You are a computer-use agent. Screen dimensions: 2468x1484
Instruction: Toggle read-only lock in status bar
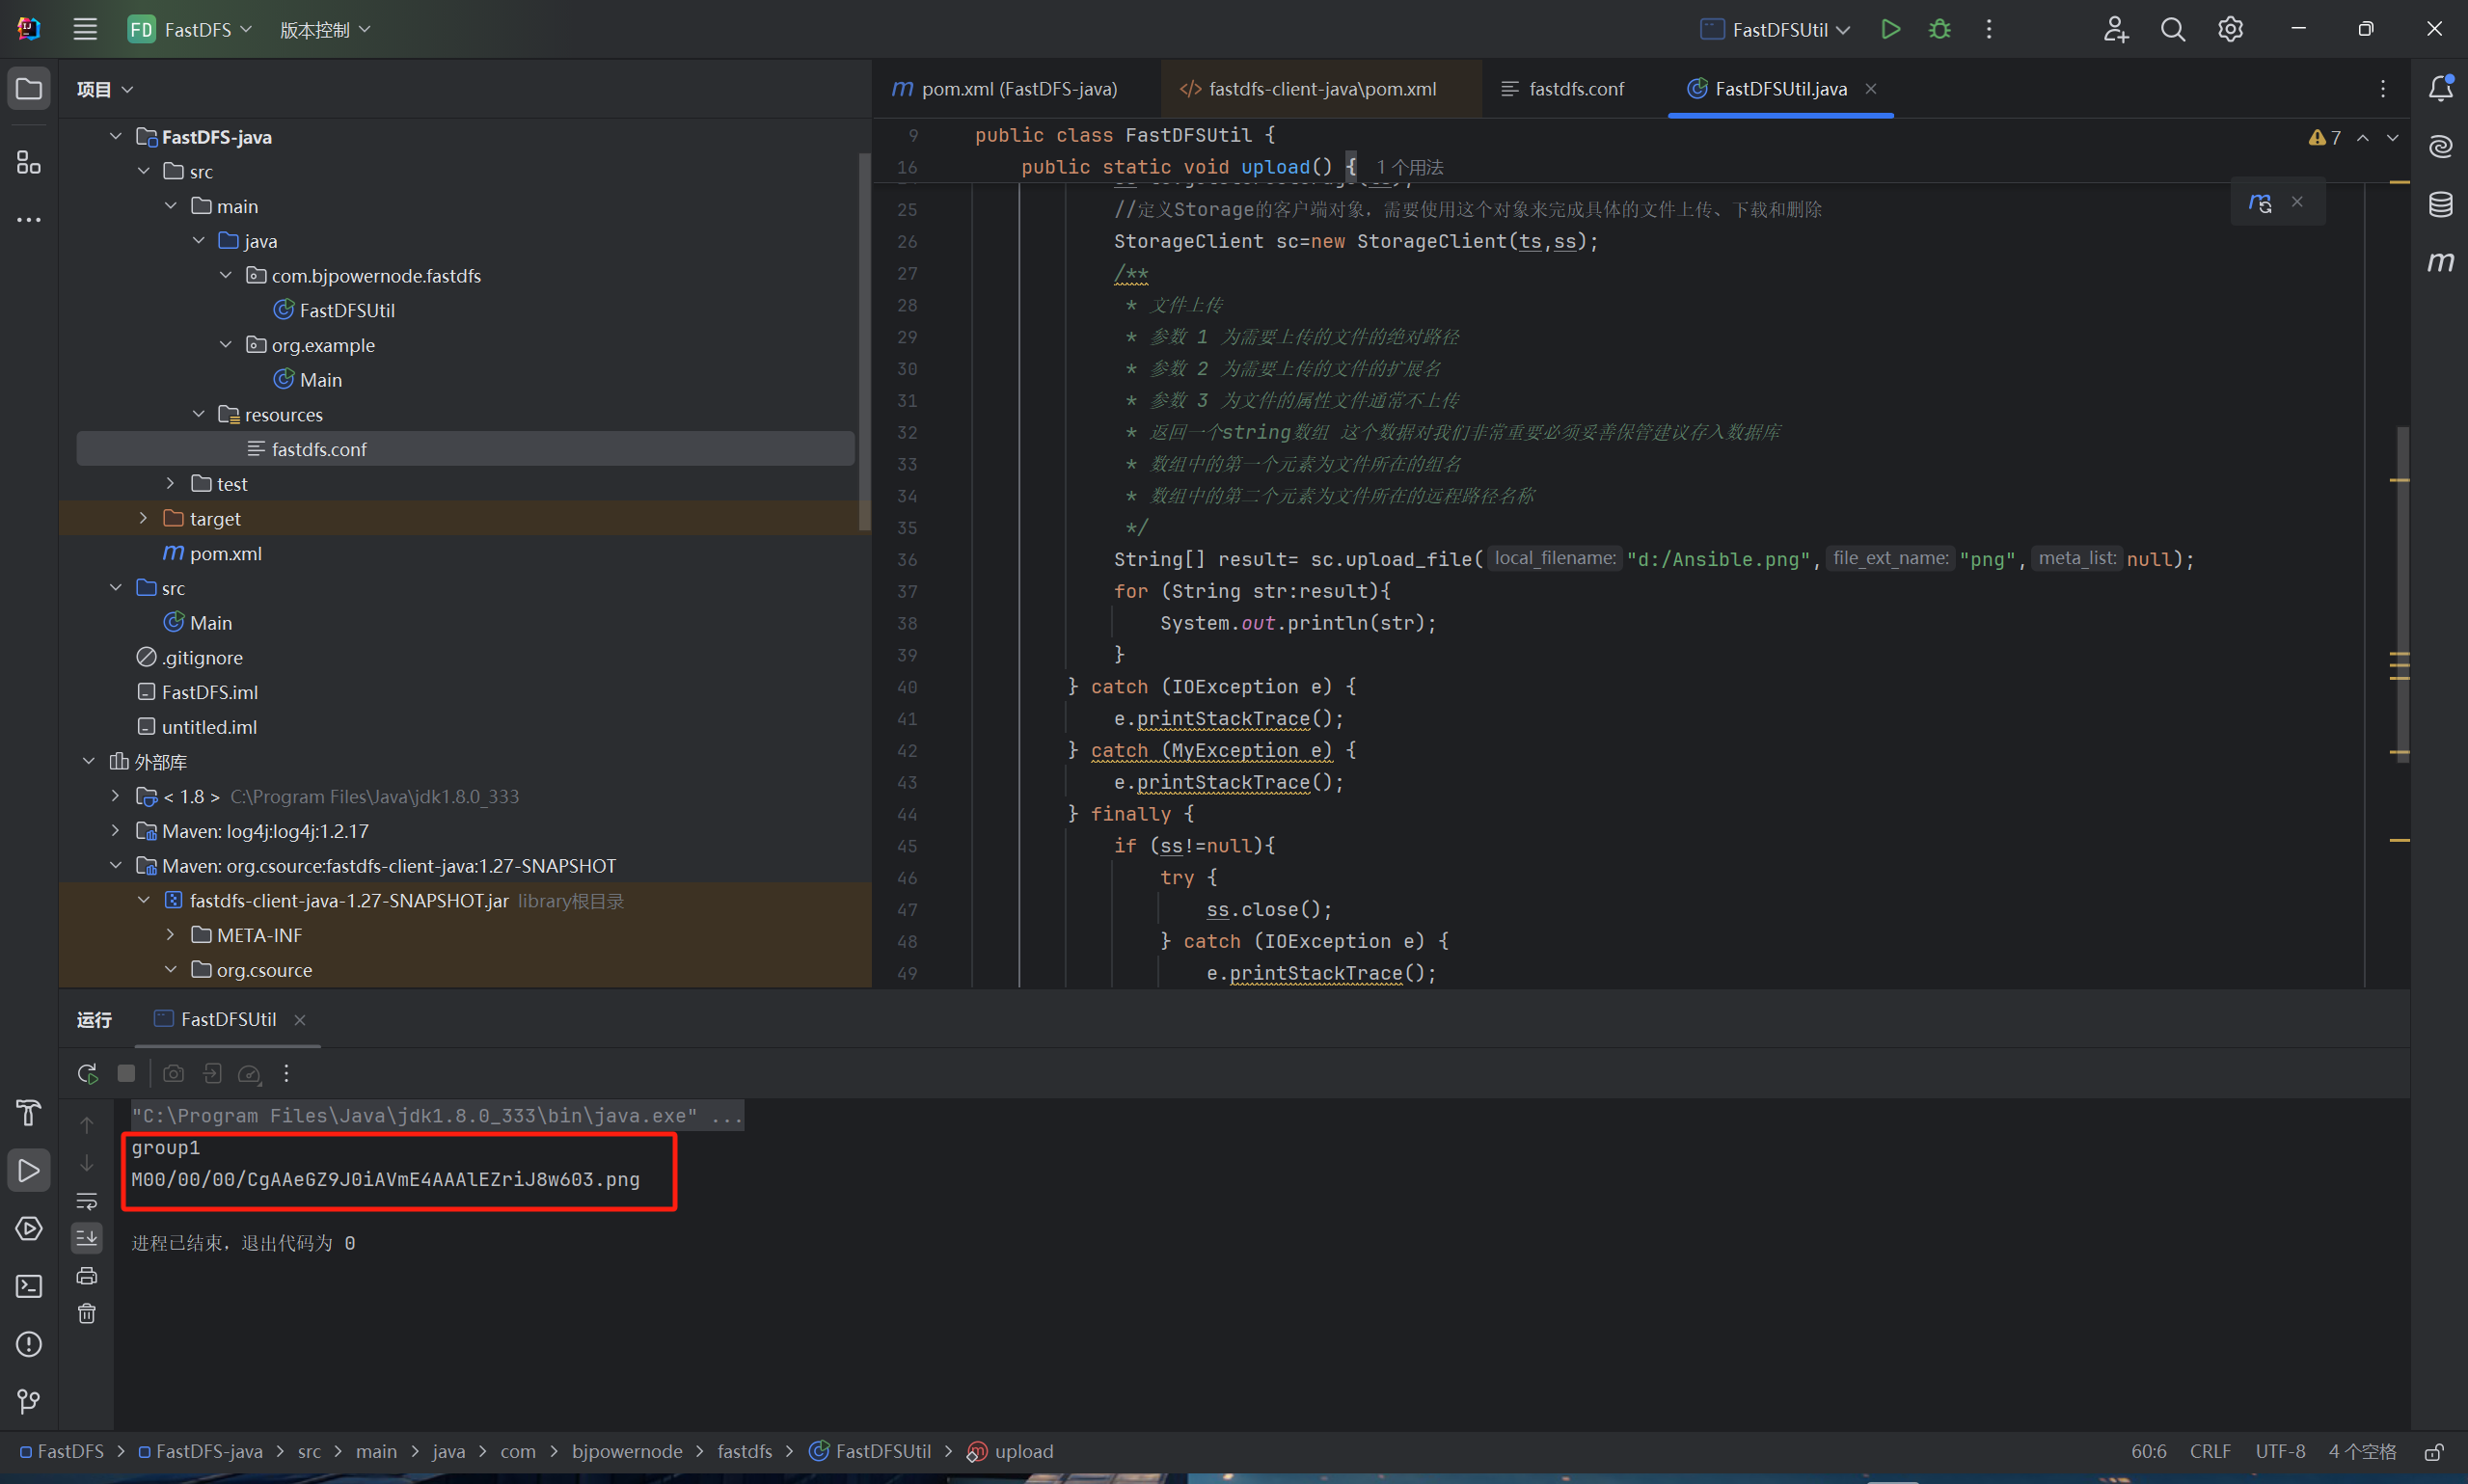[2434, 1451]
